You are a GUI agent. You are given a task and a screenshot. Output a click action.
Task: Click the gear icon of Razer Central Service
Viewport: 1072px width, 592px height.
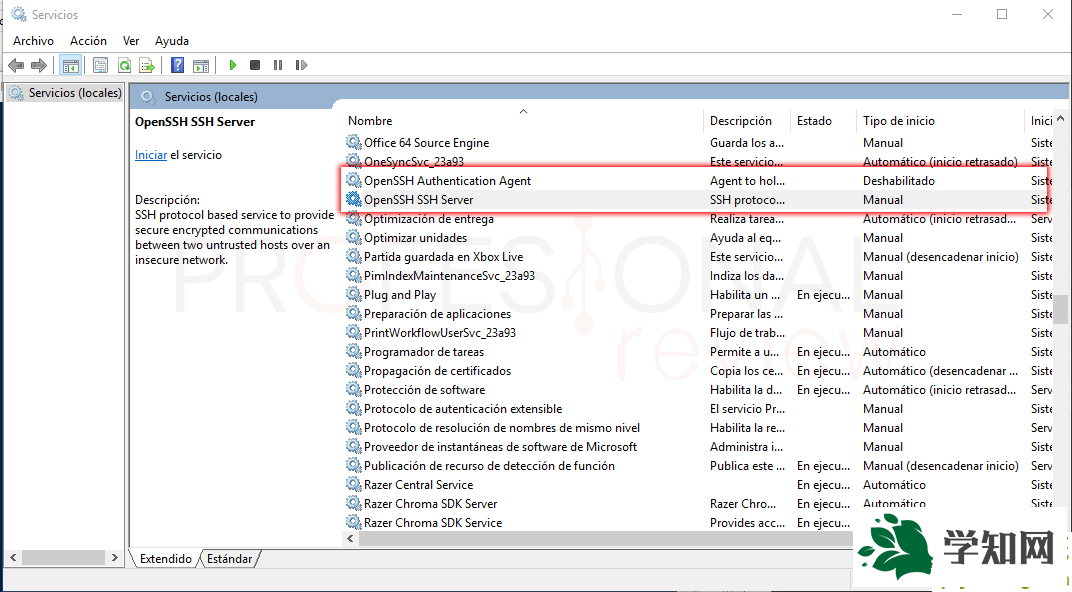pos(353,485)
